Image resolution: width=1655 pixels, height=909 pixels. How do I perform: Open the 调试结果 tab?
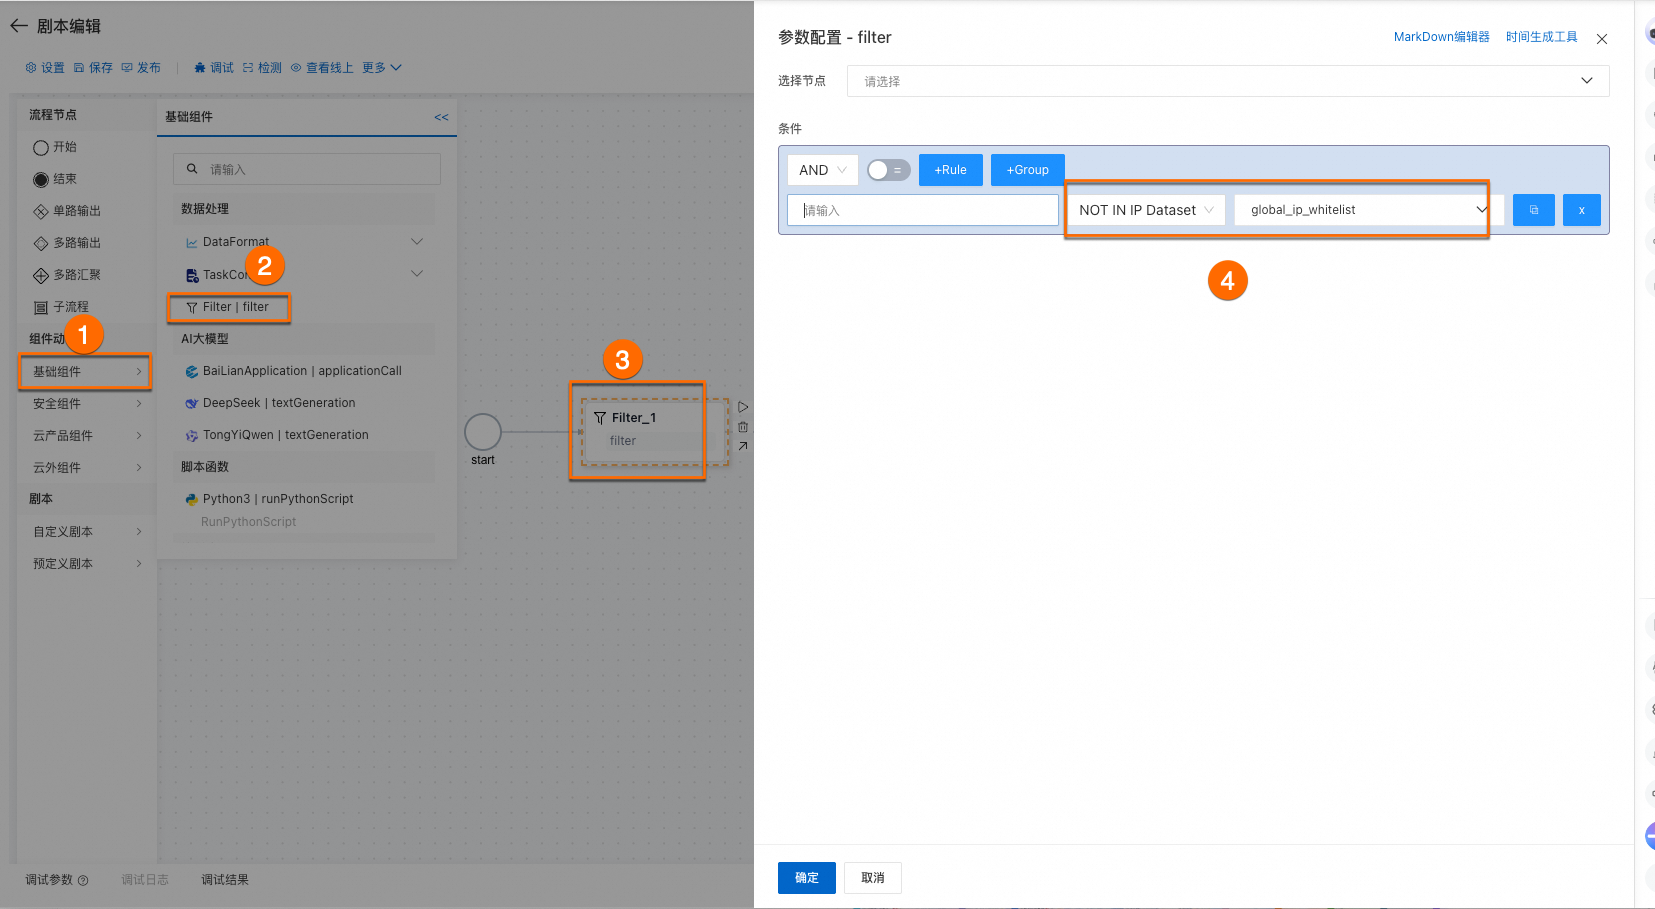click(225, 880)
